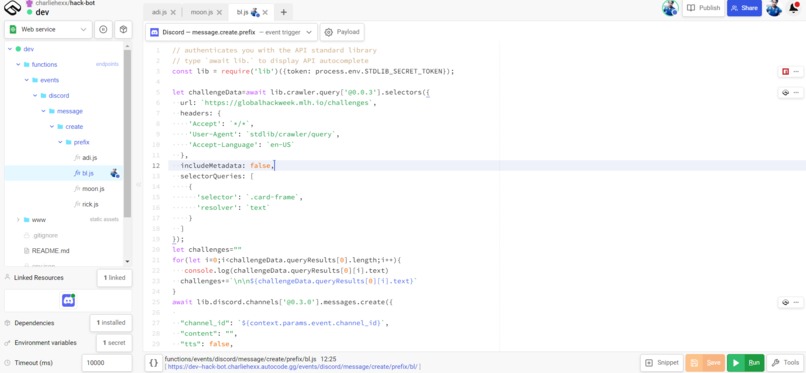Click the Snippet button

[662, 363]
